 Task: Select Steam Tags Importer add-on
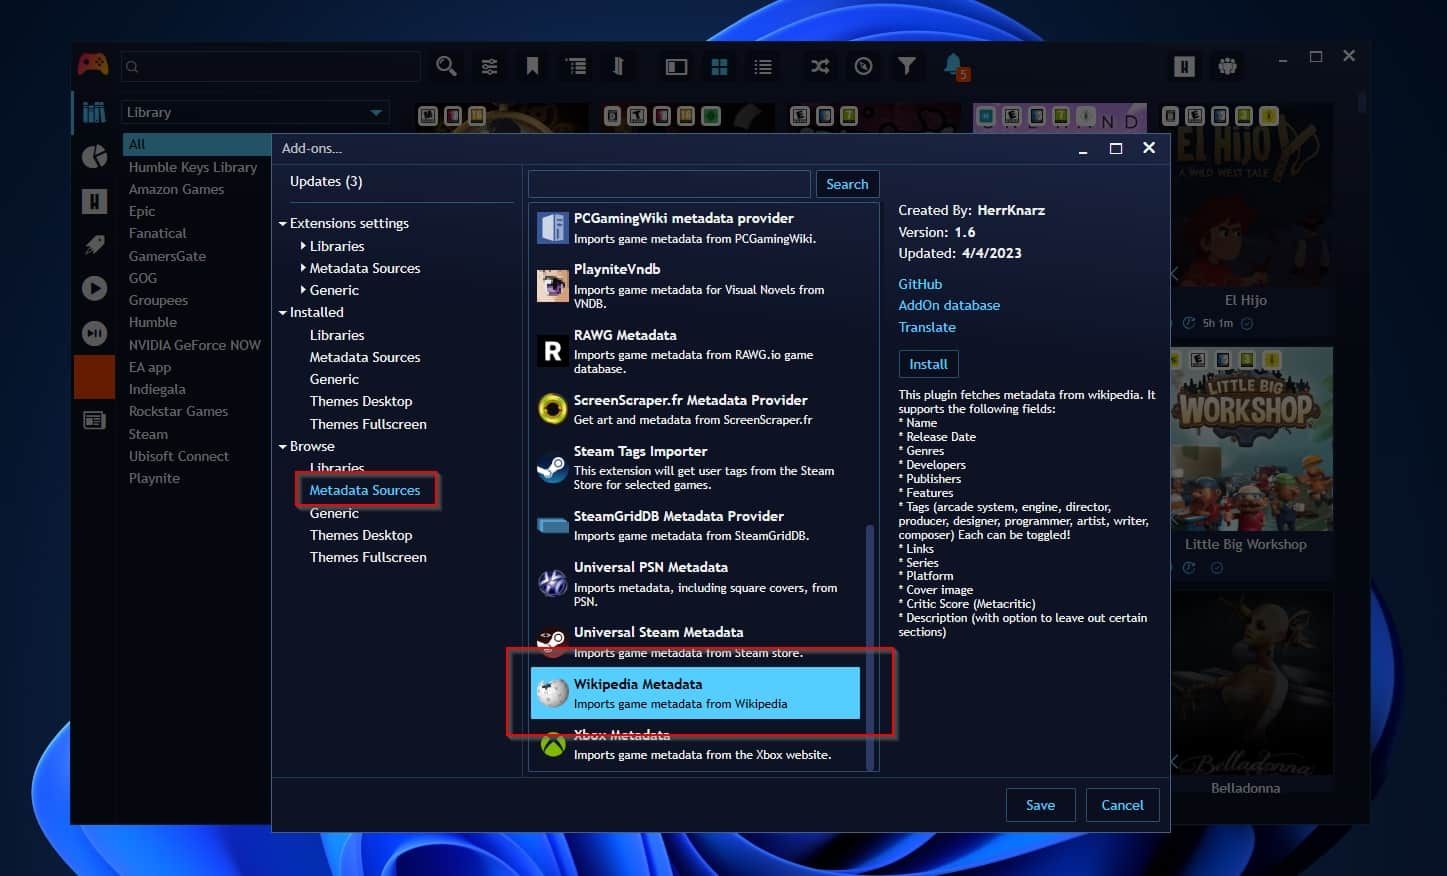(x=695, y=467)
